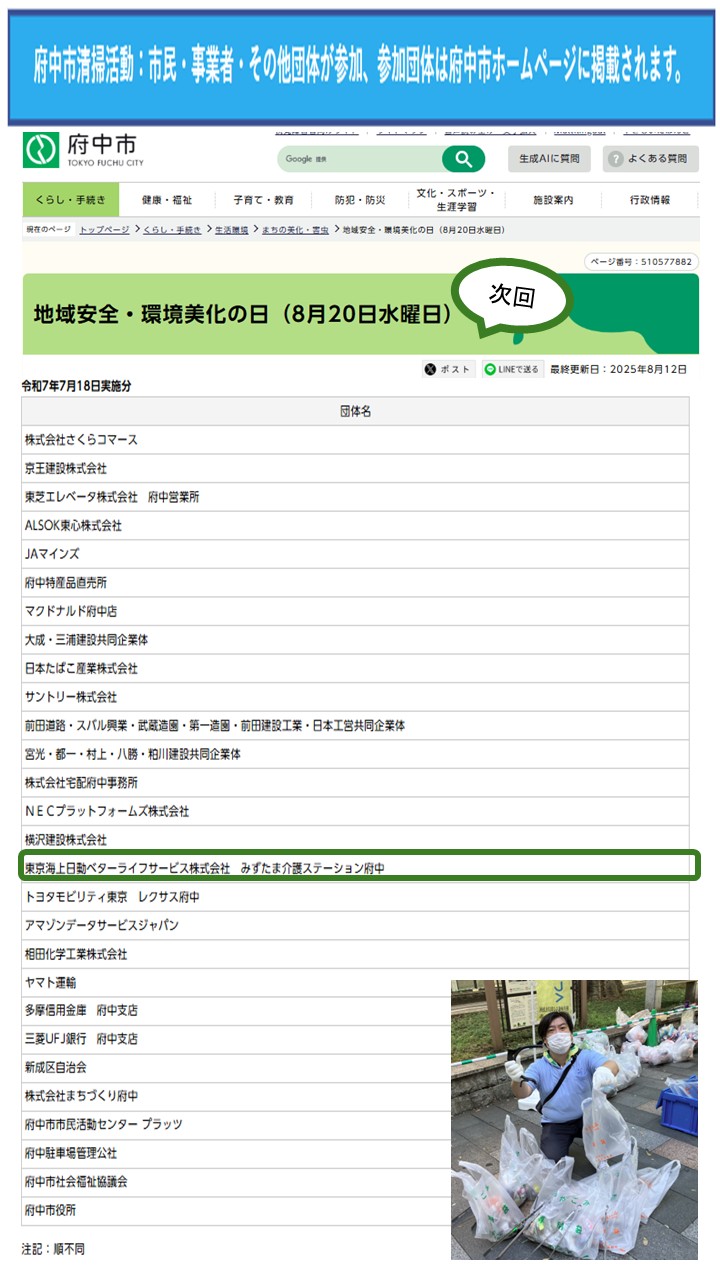Select the 健康・福祉 navigation tab

[x=167, y=199]
